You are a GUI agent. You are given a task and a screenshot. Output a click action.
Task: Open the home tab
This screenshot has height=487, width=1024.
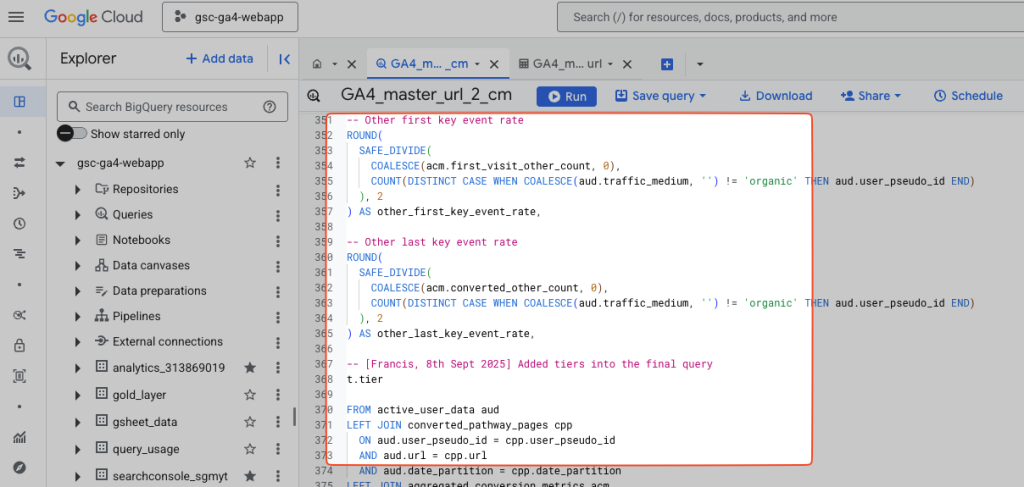[317, 64]
